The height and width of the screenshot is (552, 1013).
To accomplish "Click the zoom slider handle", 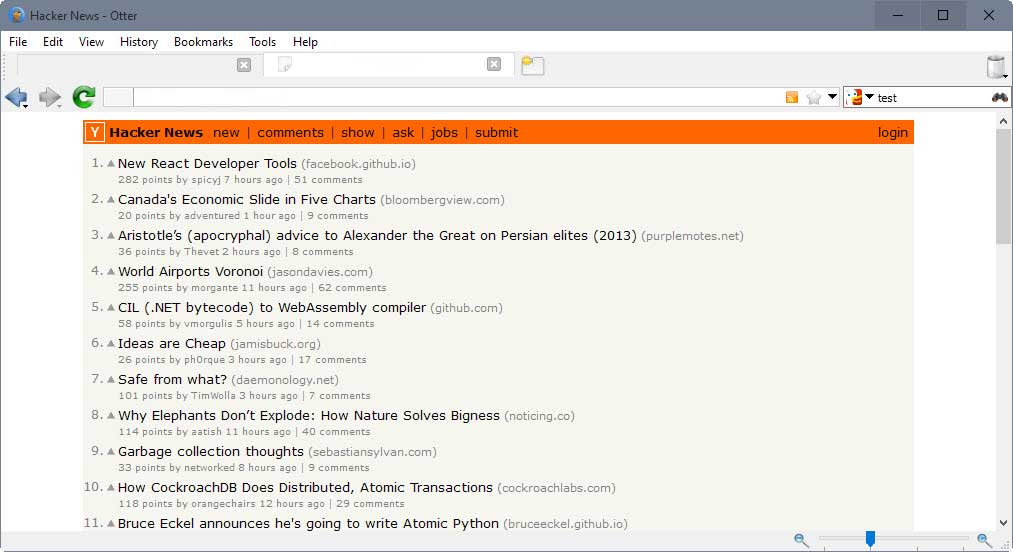I will coord(870,539).
